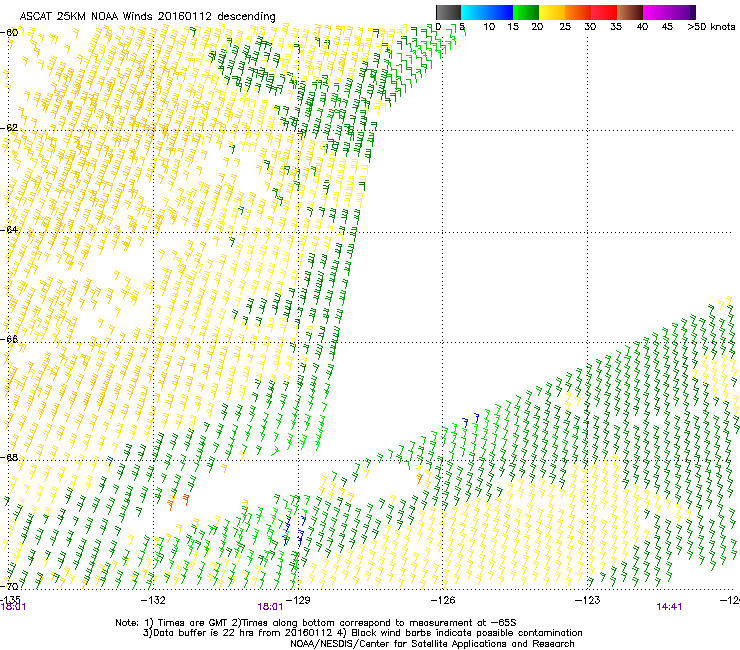Click the note line 'Times are GMT'
Image resolution: width=740 pixels, height=650 pixels.
(x=316, y=623)
